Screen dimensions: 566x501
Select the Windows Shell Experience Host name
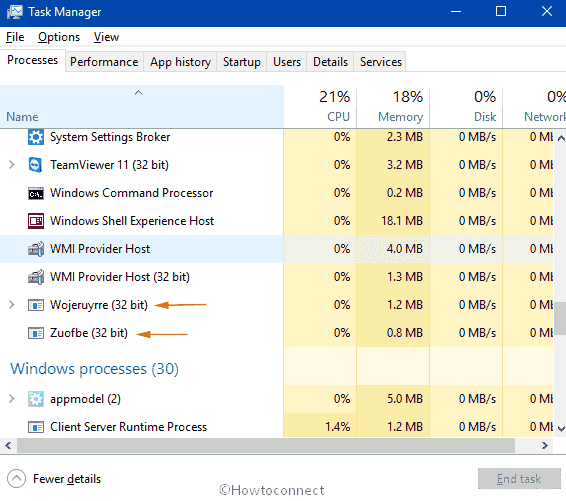(x=132, y=221)
